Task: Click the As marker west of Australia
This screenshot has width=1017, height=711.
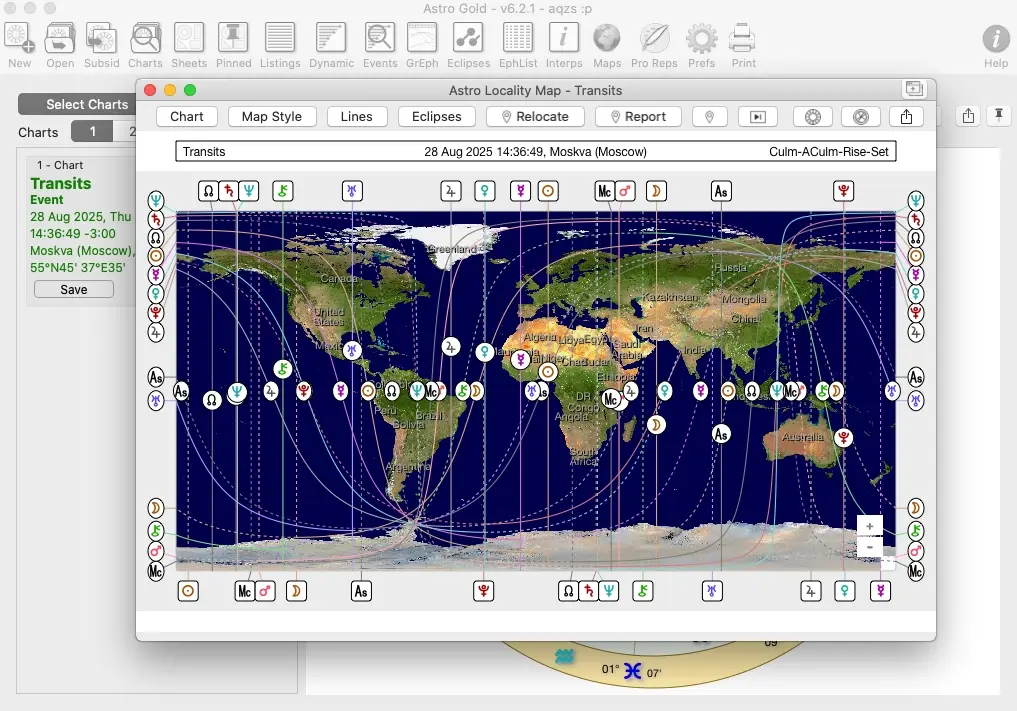Action: 721,434
